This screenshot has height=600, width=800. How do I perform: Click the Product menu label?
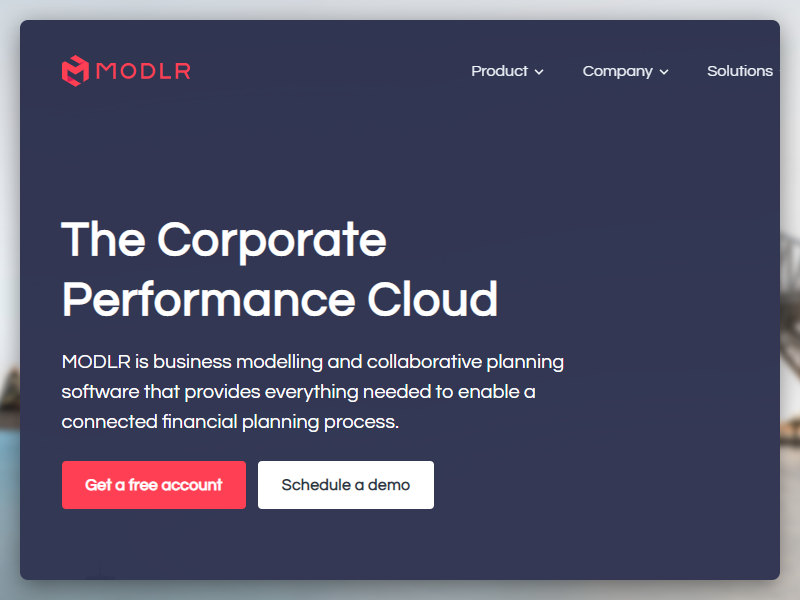click(x=498, y=71)
